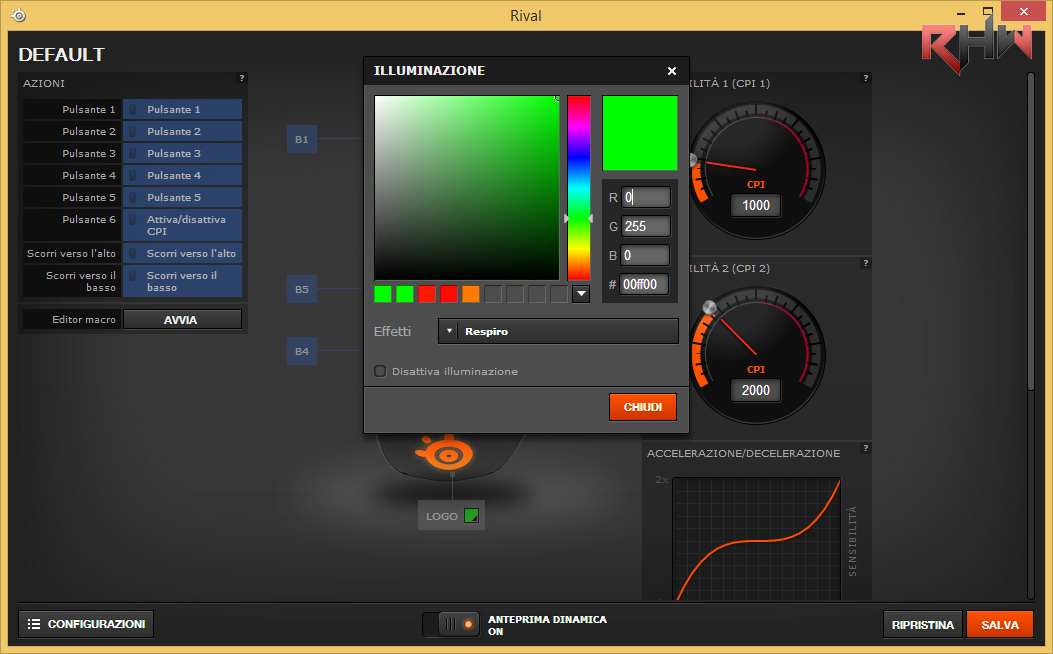Click the SteelSeries icon in title bar

pos(19,15)
